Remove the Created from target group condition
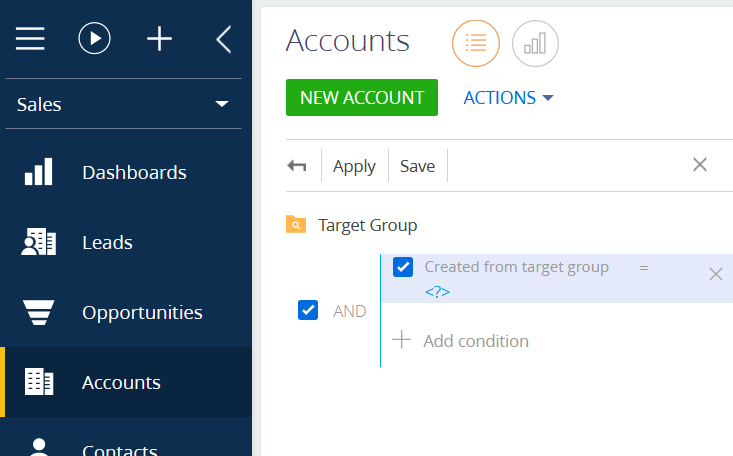This screenshot has height=456, width=733. pos(716,274)
